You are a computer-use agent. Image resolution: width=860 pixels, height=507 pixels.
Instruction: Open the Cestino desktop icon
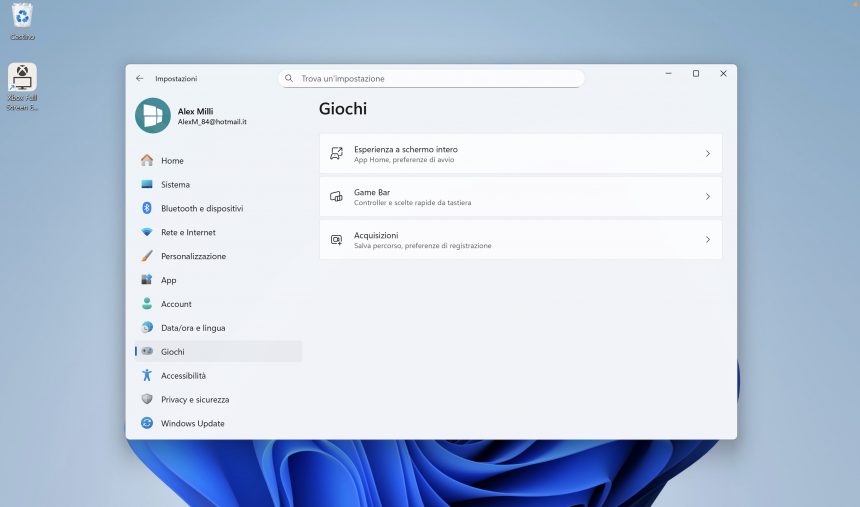(22, 17)
